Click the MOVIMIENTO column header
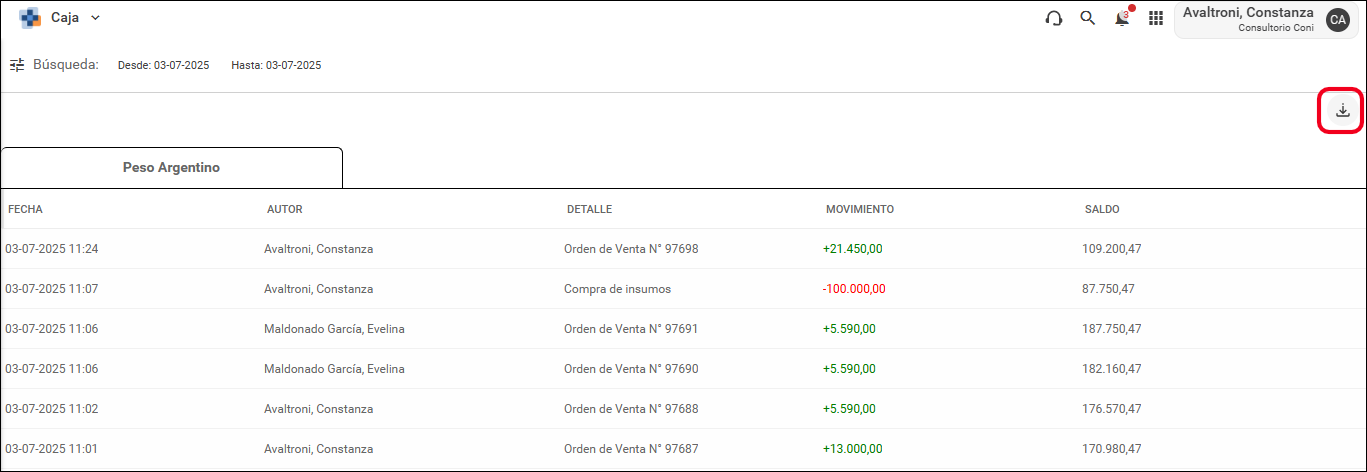 860,209
